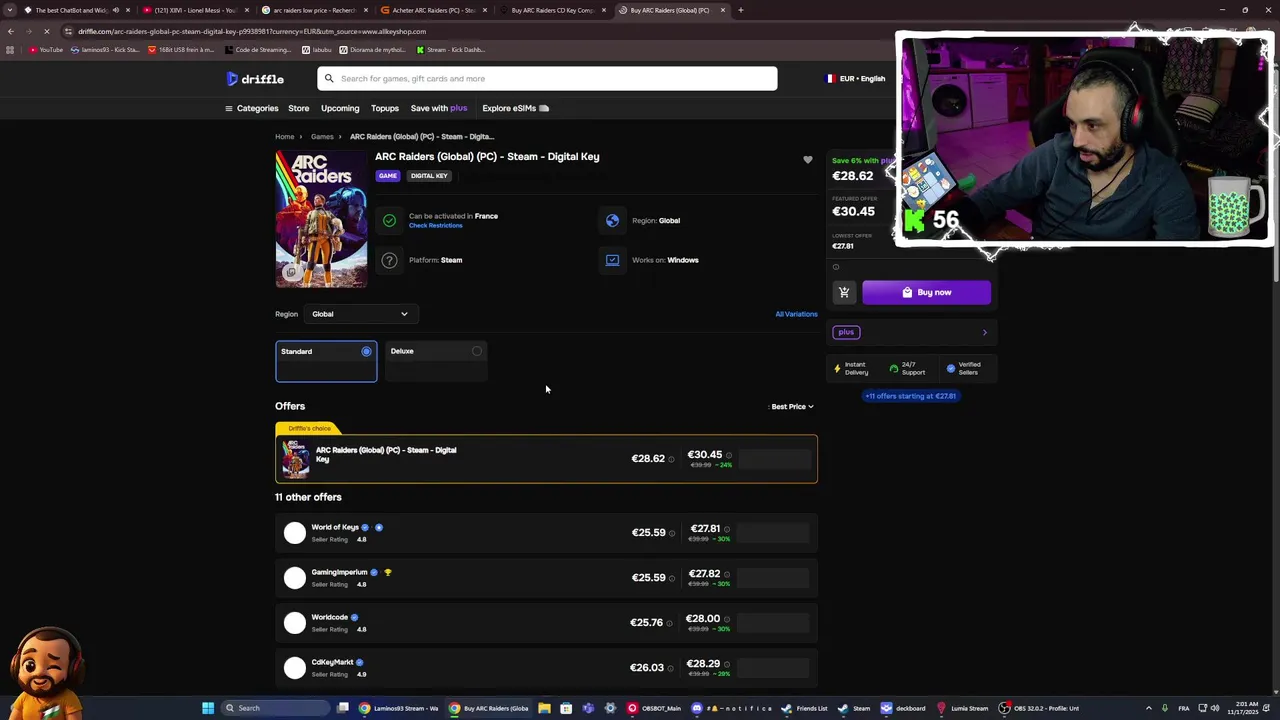The height and width of the screenshot is (720, 1280).
Task: Switch to Acheter ARC Raiders (PC) tab
Action: (x=433, y=10)
